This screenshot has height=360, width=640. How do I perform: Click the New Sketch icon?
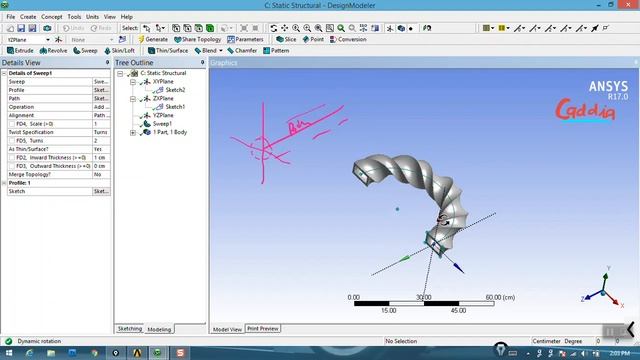(x=122, y=40)
